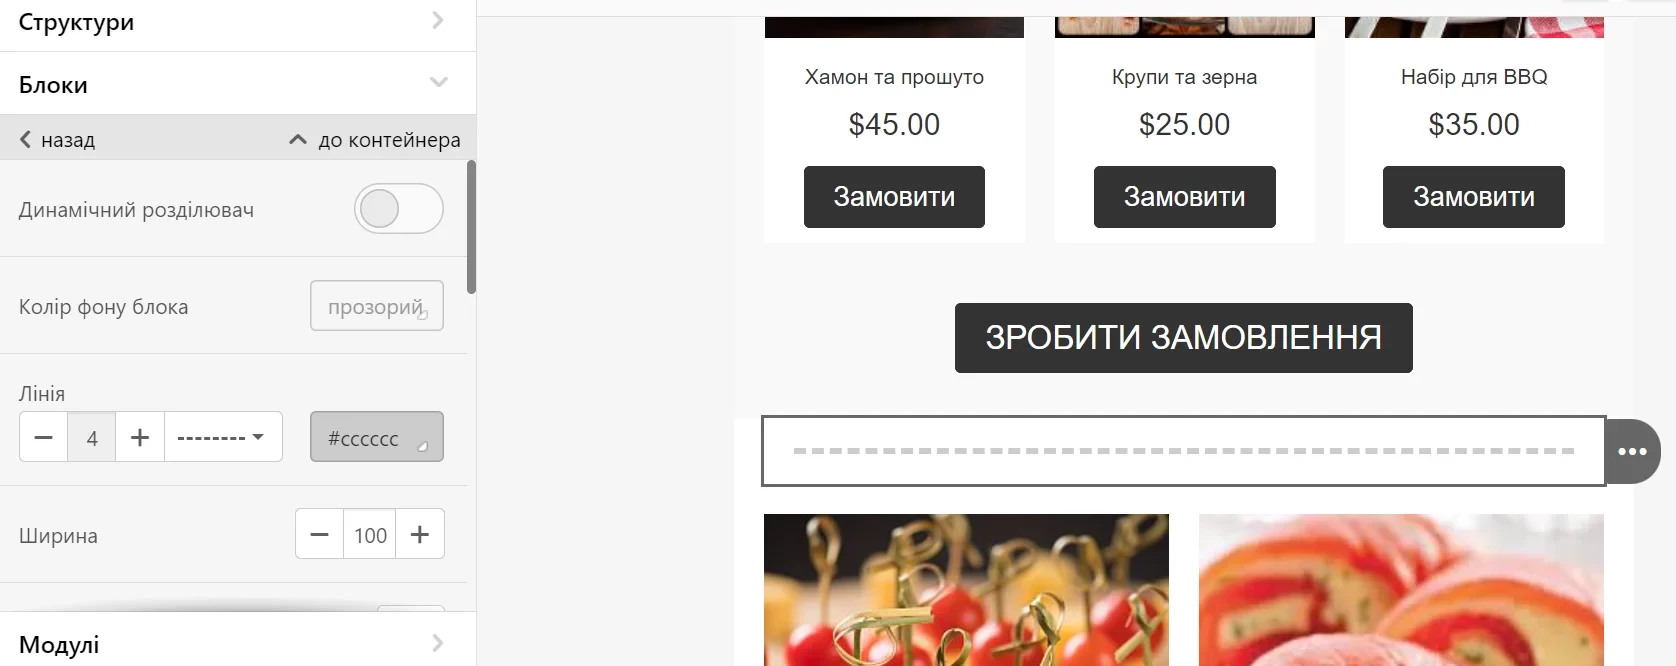Image resolution: width=1676 pixels, height=666 pixels.
Task: Expand the Структури section
Action: point(237,22)
